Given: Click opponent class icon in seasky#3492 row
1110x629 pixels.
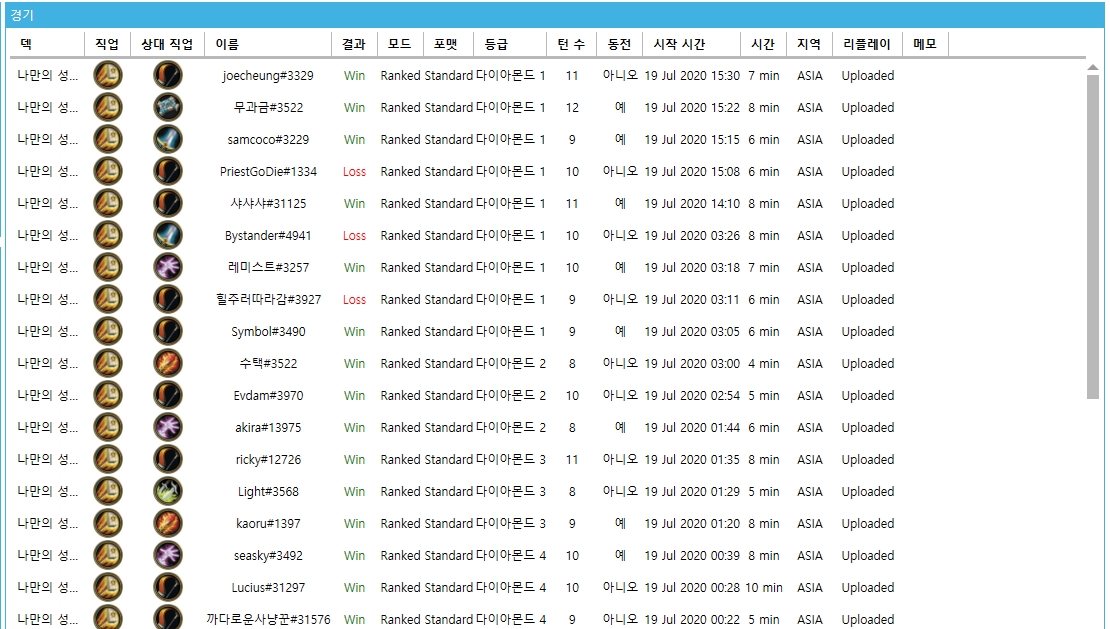Looking at the screenshot, I should [x=168, y=555].
